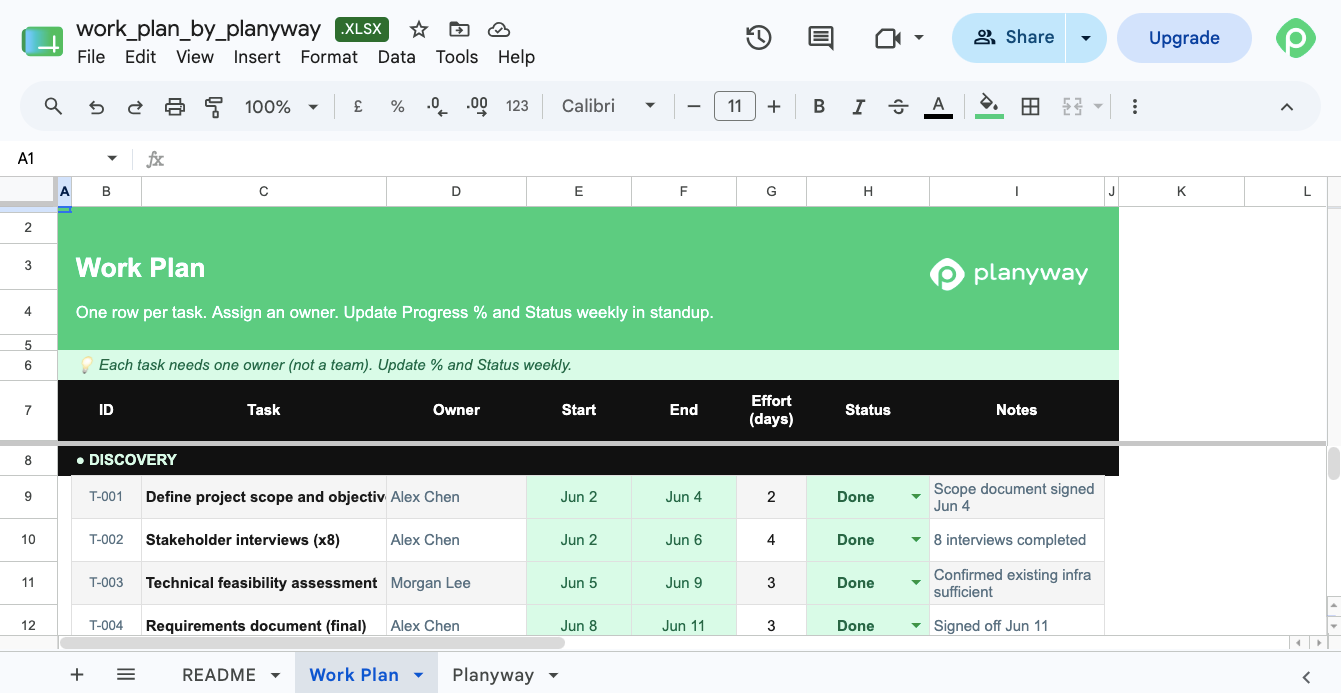Screen dimensions: 1341x693
Task: Toggle italic formatting
Action: pyautogui.click(x=858, y=106)
